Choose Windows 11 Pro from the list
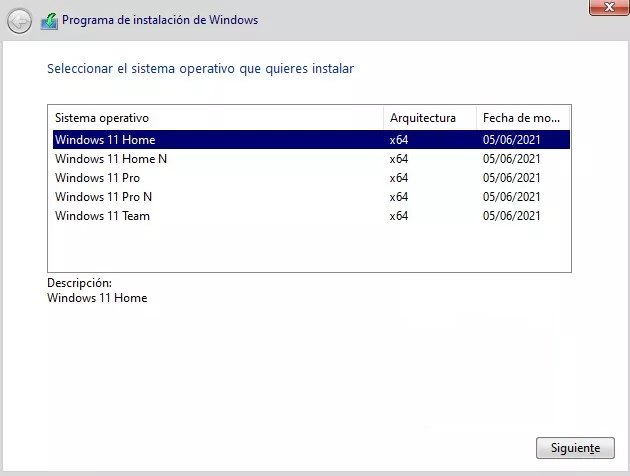The height and width of the screenshot is (476, 630). point(97,178)
